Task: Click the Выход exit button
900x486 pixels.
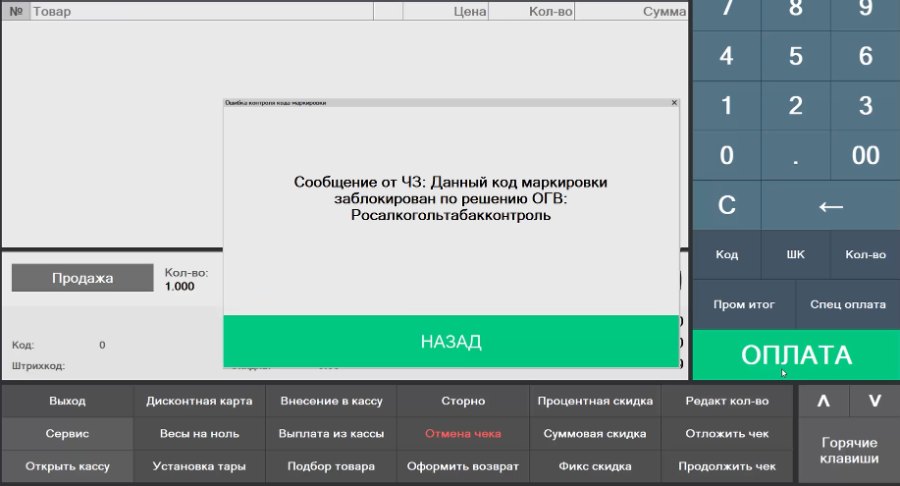Action: 67,401
